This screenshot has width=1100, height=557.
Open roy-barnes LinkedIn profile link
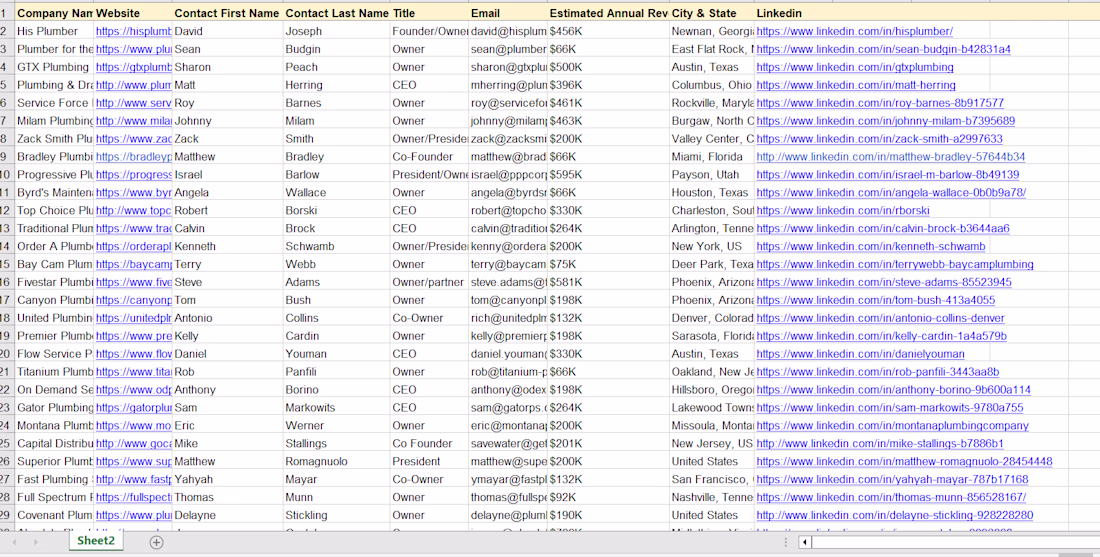pos(880,103)
